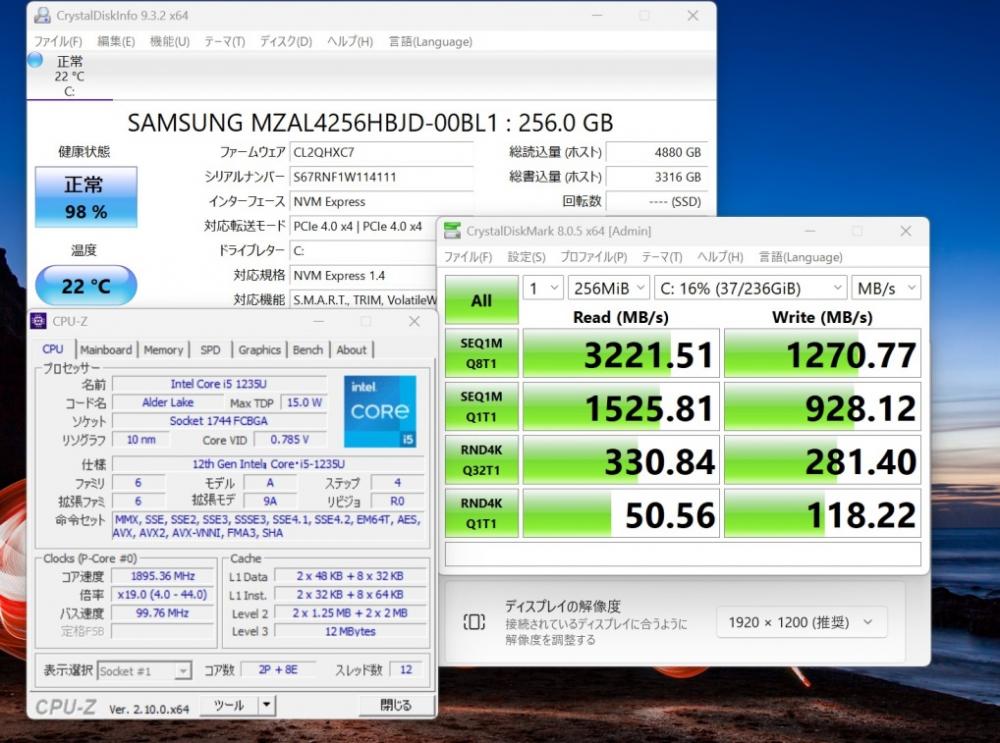
Task: Open 言語(Language) menu in CrystalDiskMark
Action: (800, 257)
